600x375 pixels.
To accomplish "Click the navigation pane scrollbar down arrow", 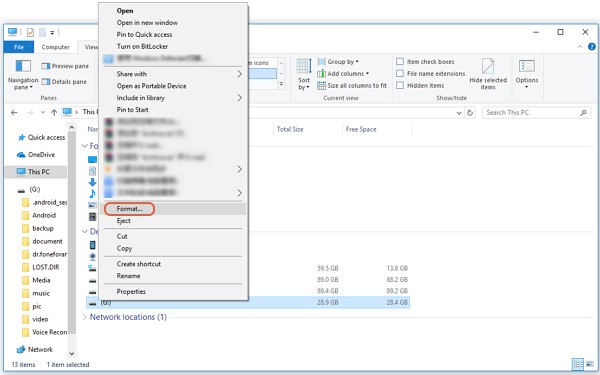I will pyautogui.click(x=72, y=354).
